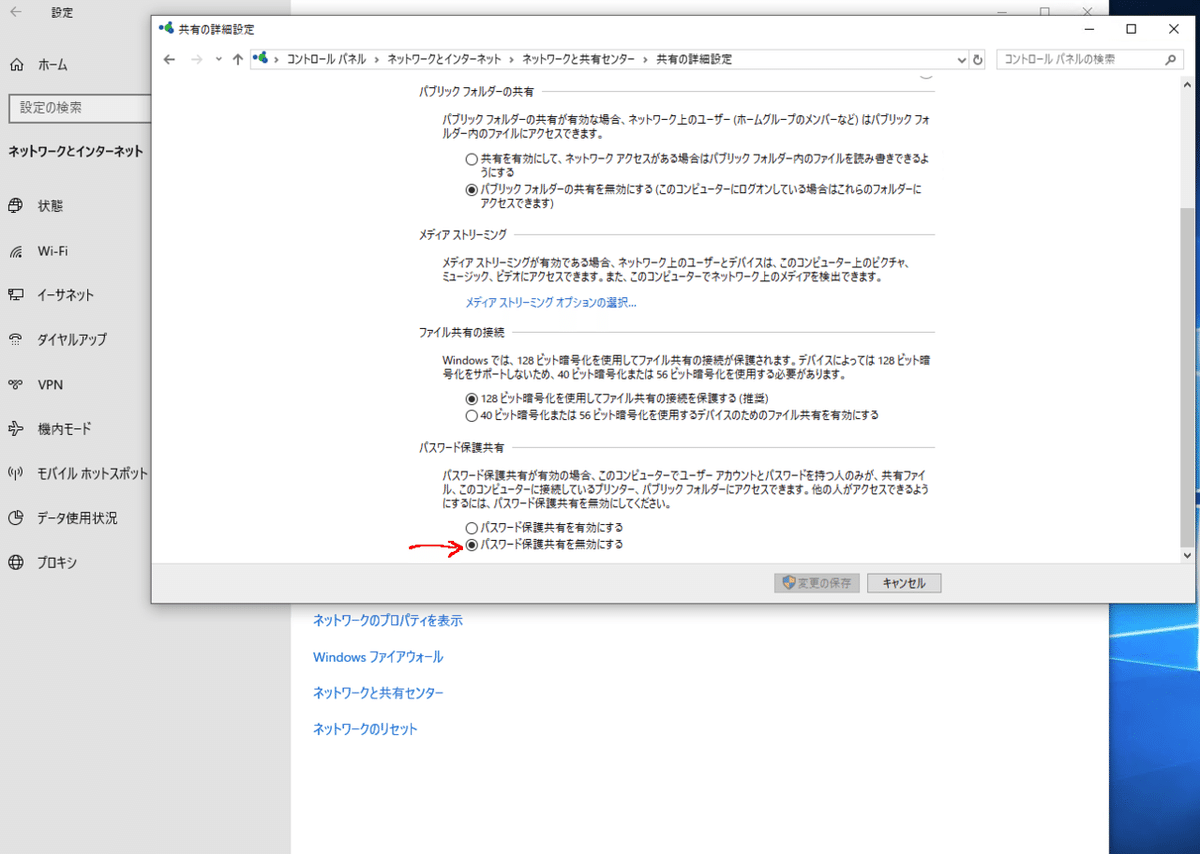This screenshot has width=1200, height=854.
Task: Refresh the control panel address bar
Action: click(x=977, y=59)
